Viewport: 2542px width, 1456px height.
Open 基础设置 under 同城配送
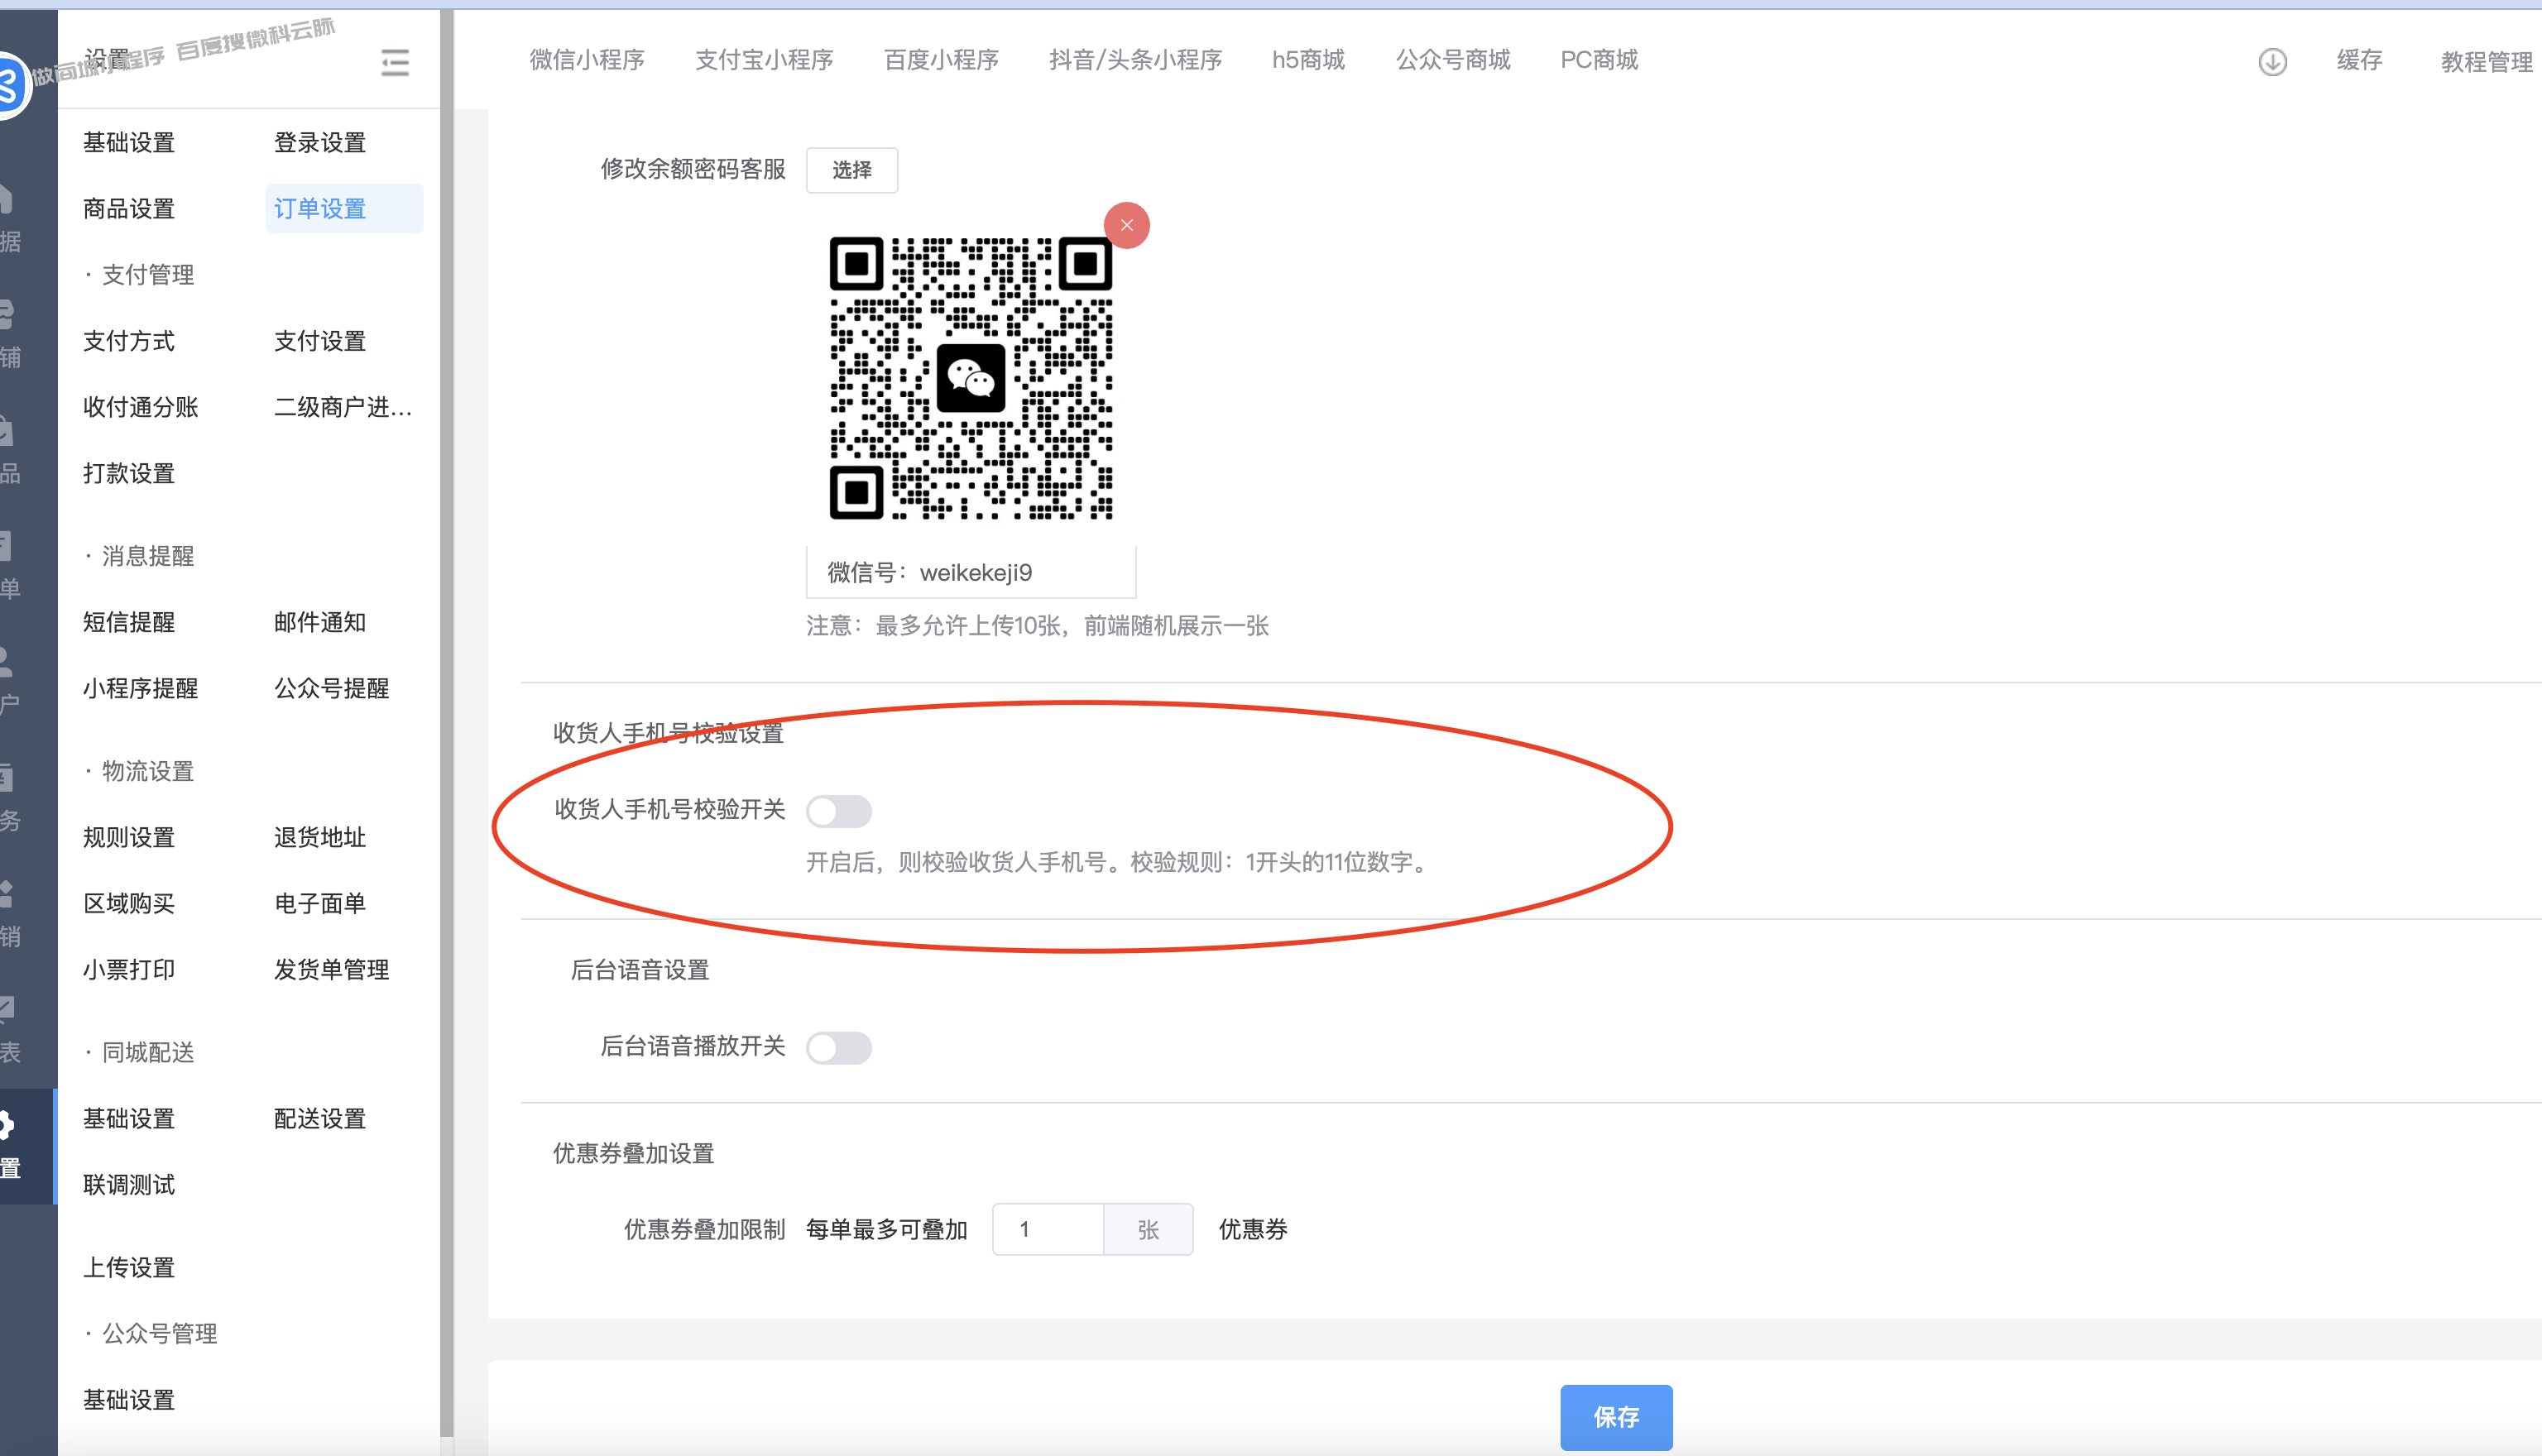click(x=129, y=1118)
